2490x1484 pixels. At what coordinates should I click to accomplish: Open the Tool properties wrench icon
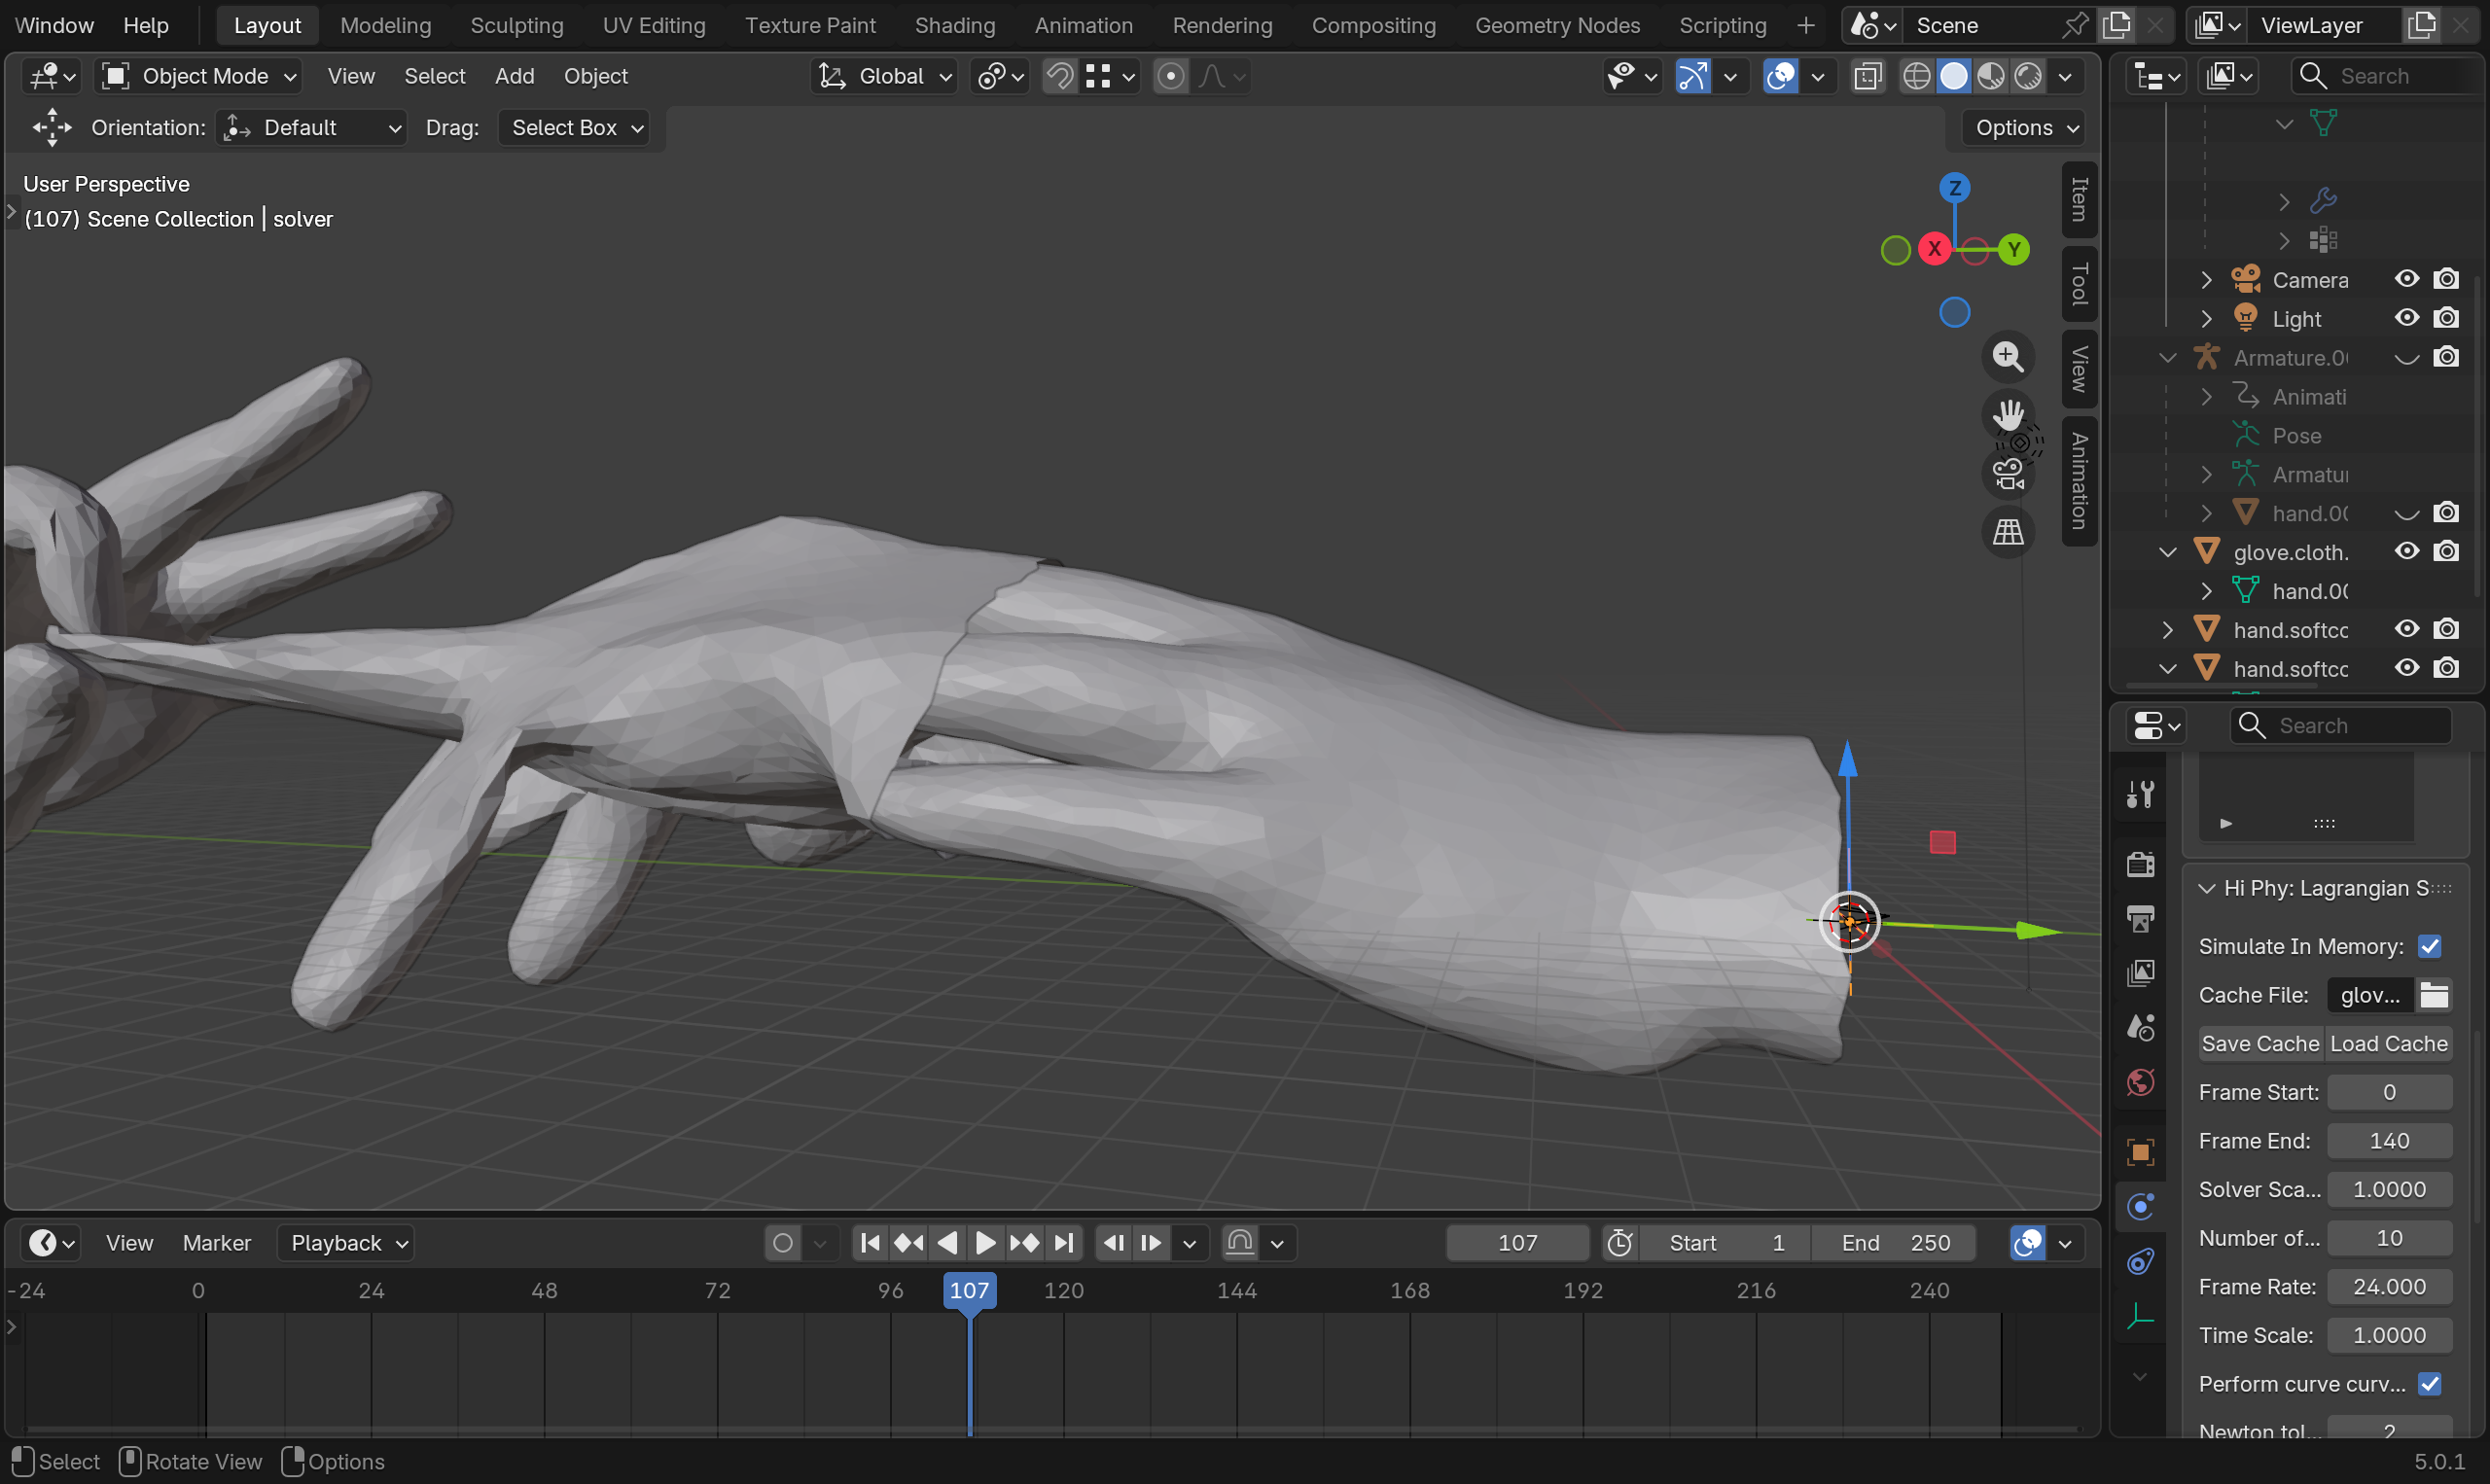click(2140, 795)
